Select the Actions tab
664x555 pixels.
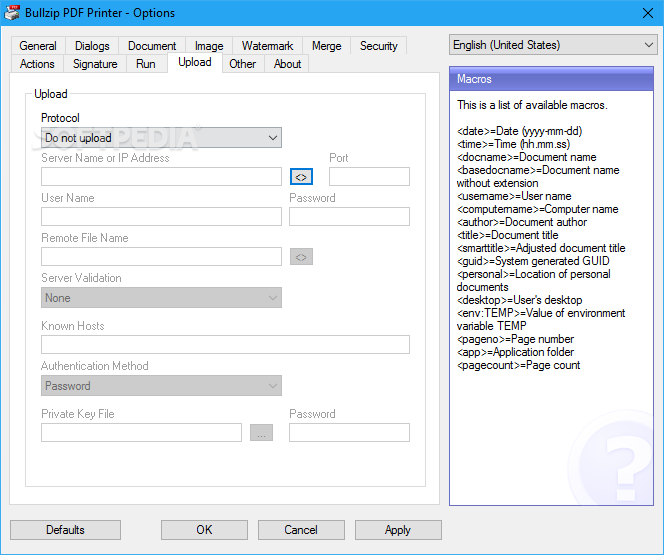point(37,64)
